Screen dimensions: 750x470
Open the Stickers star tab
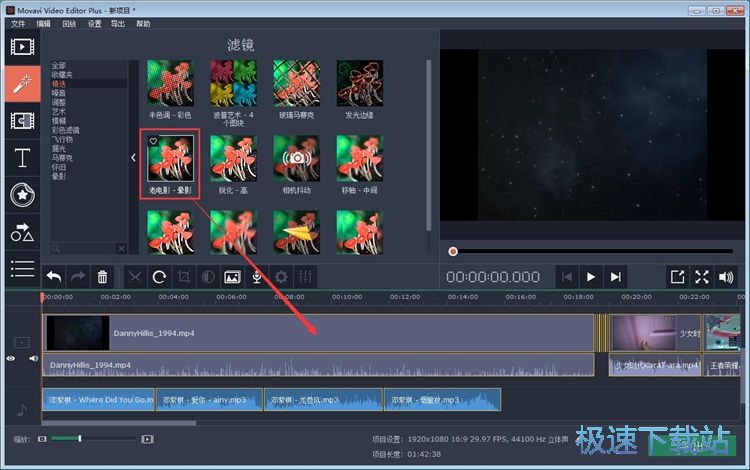pyautogui.click(x=22, y=195)
